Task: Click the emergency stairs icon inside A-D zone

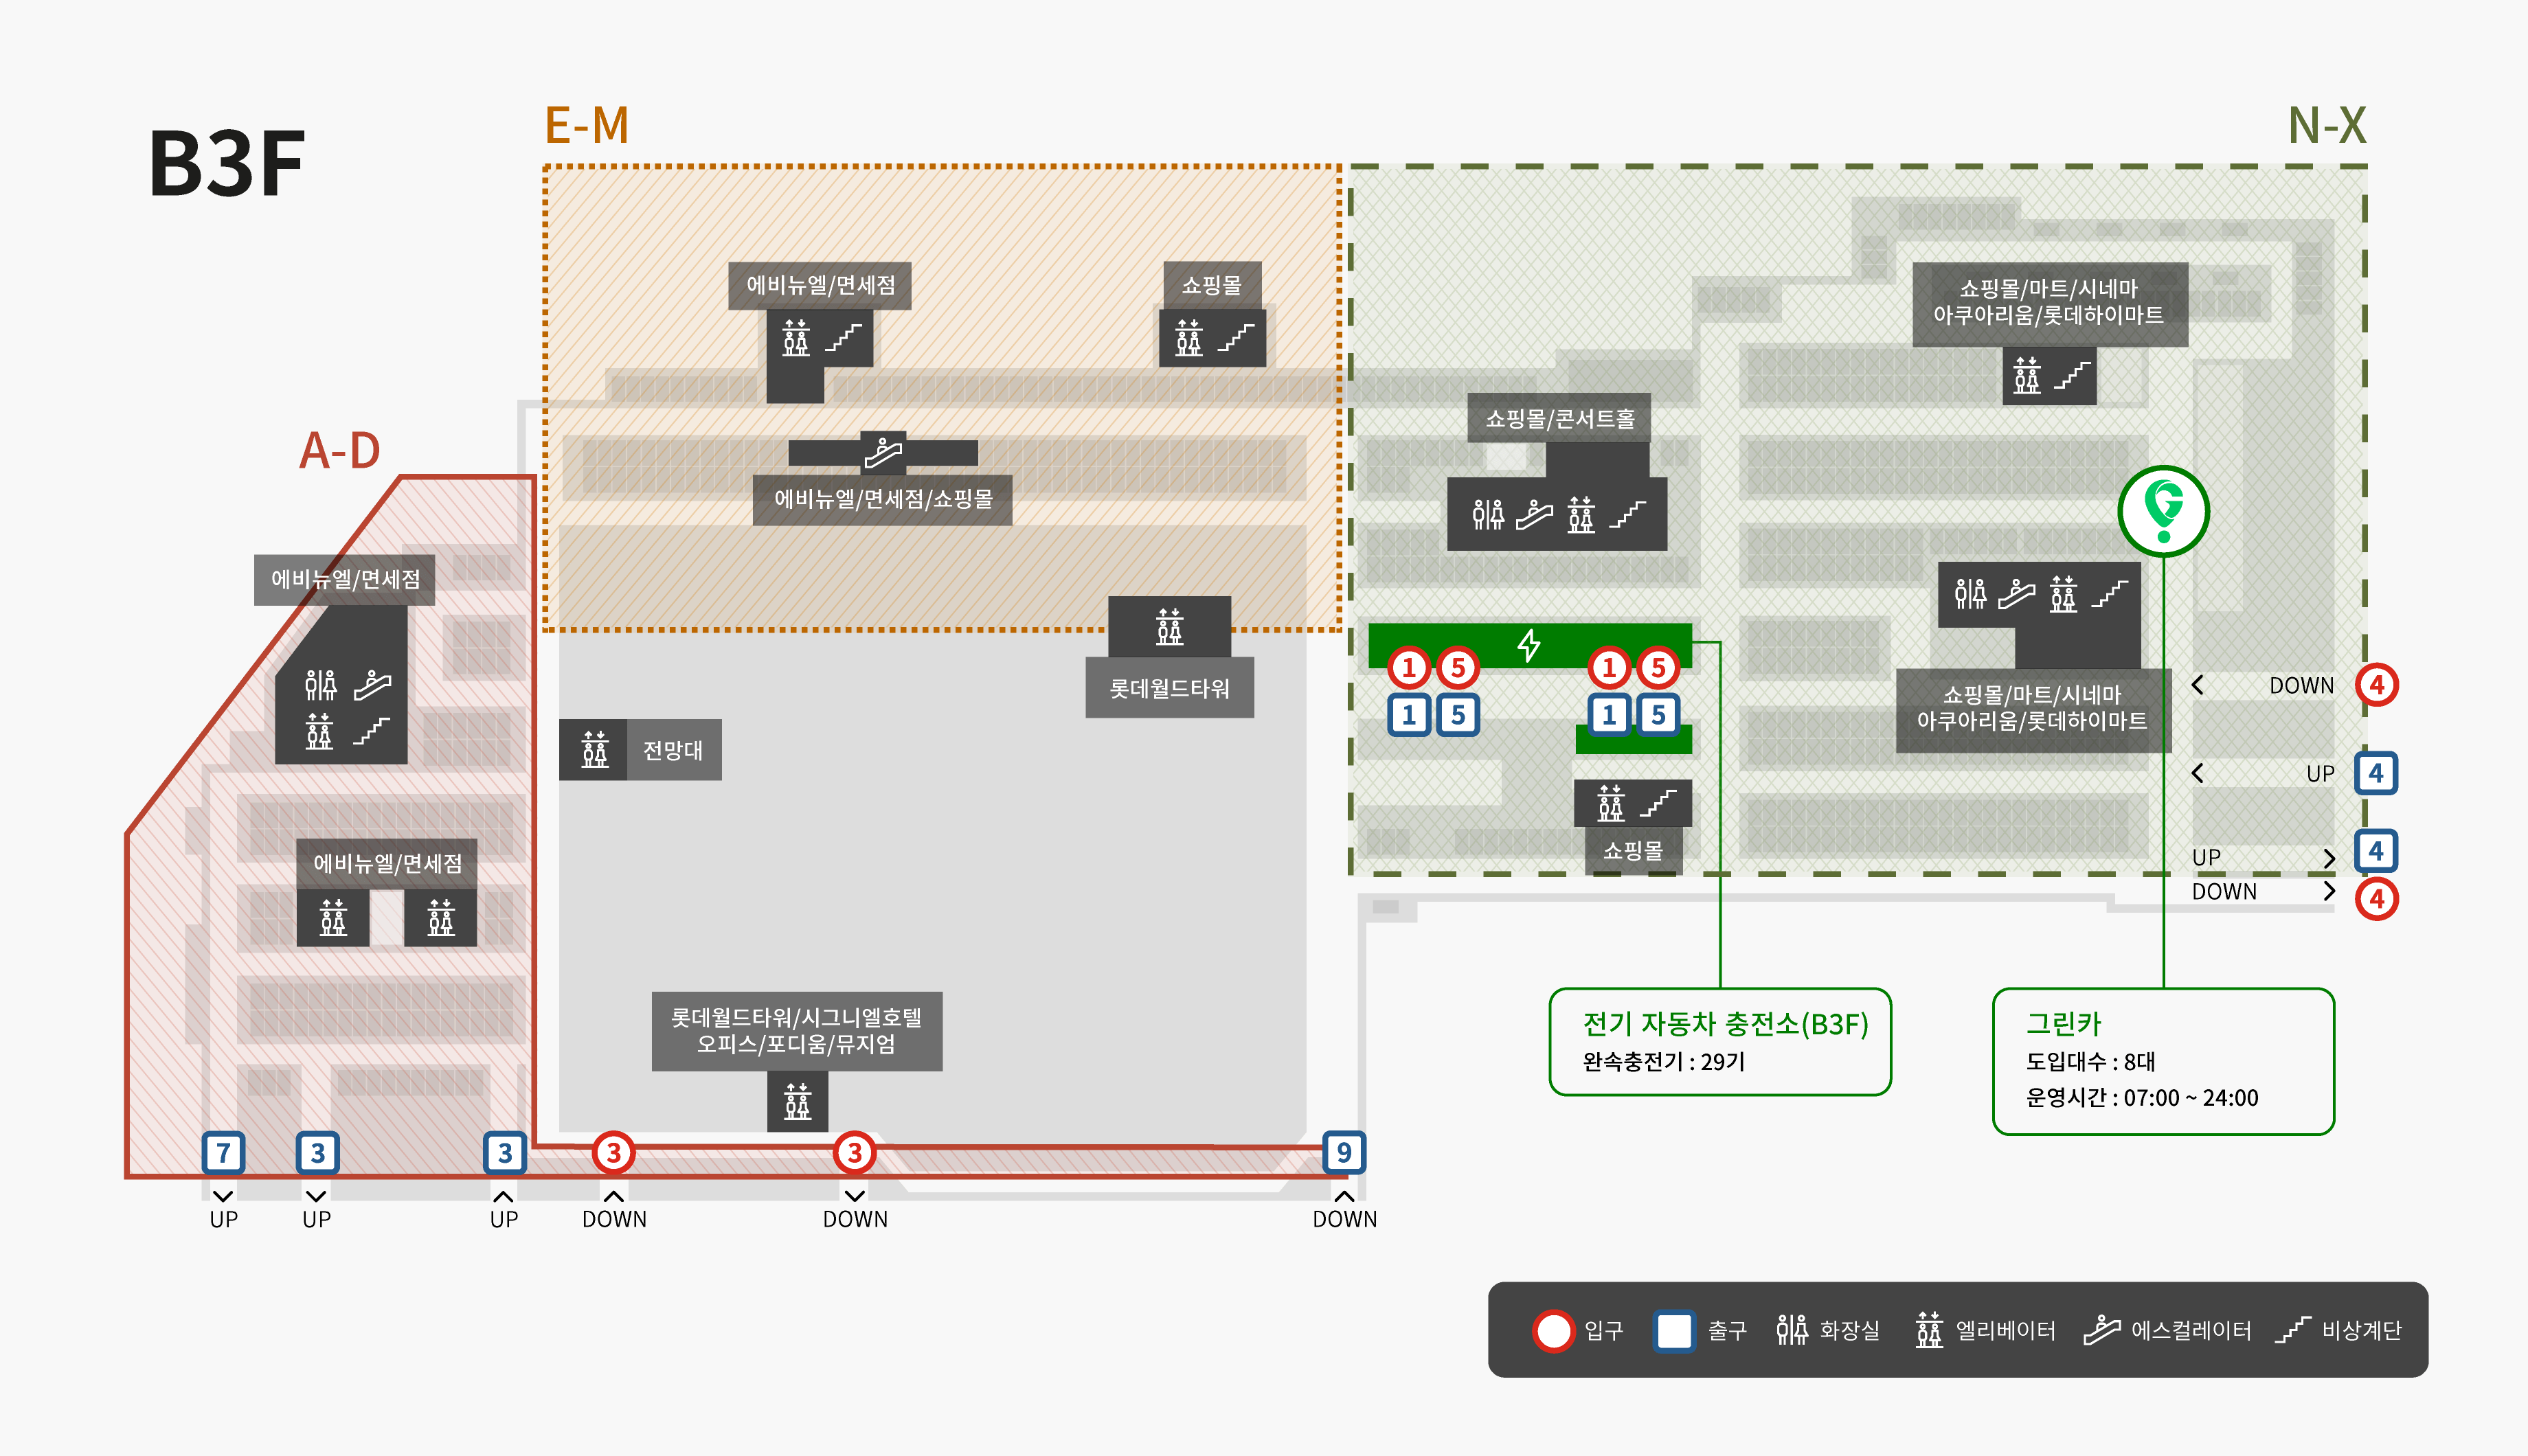Action: pos(371,732)
